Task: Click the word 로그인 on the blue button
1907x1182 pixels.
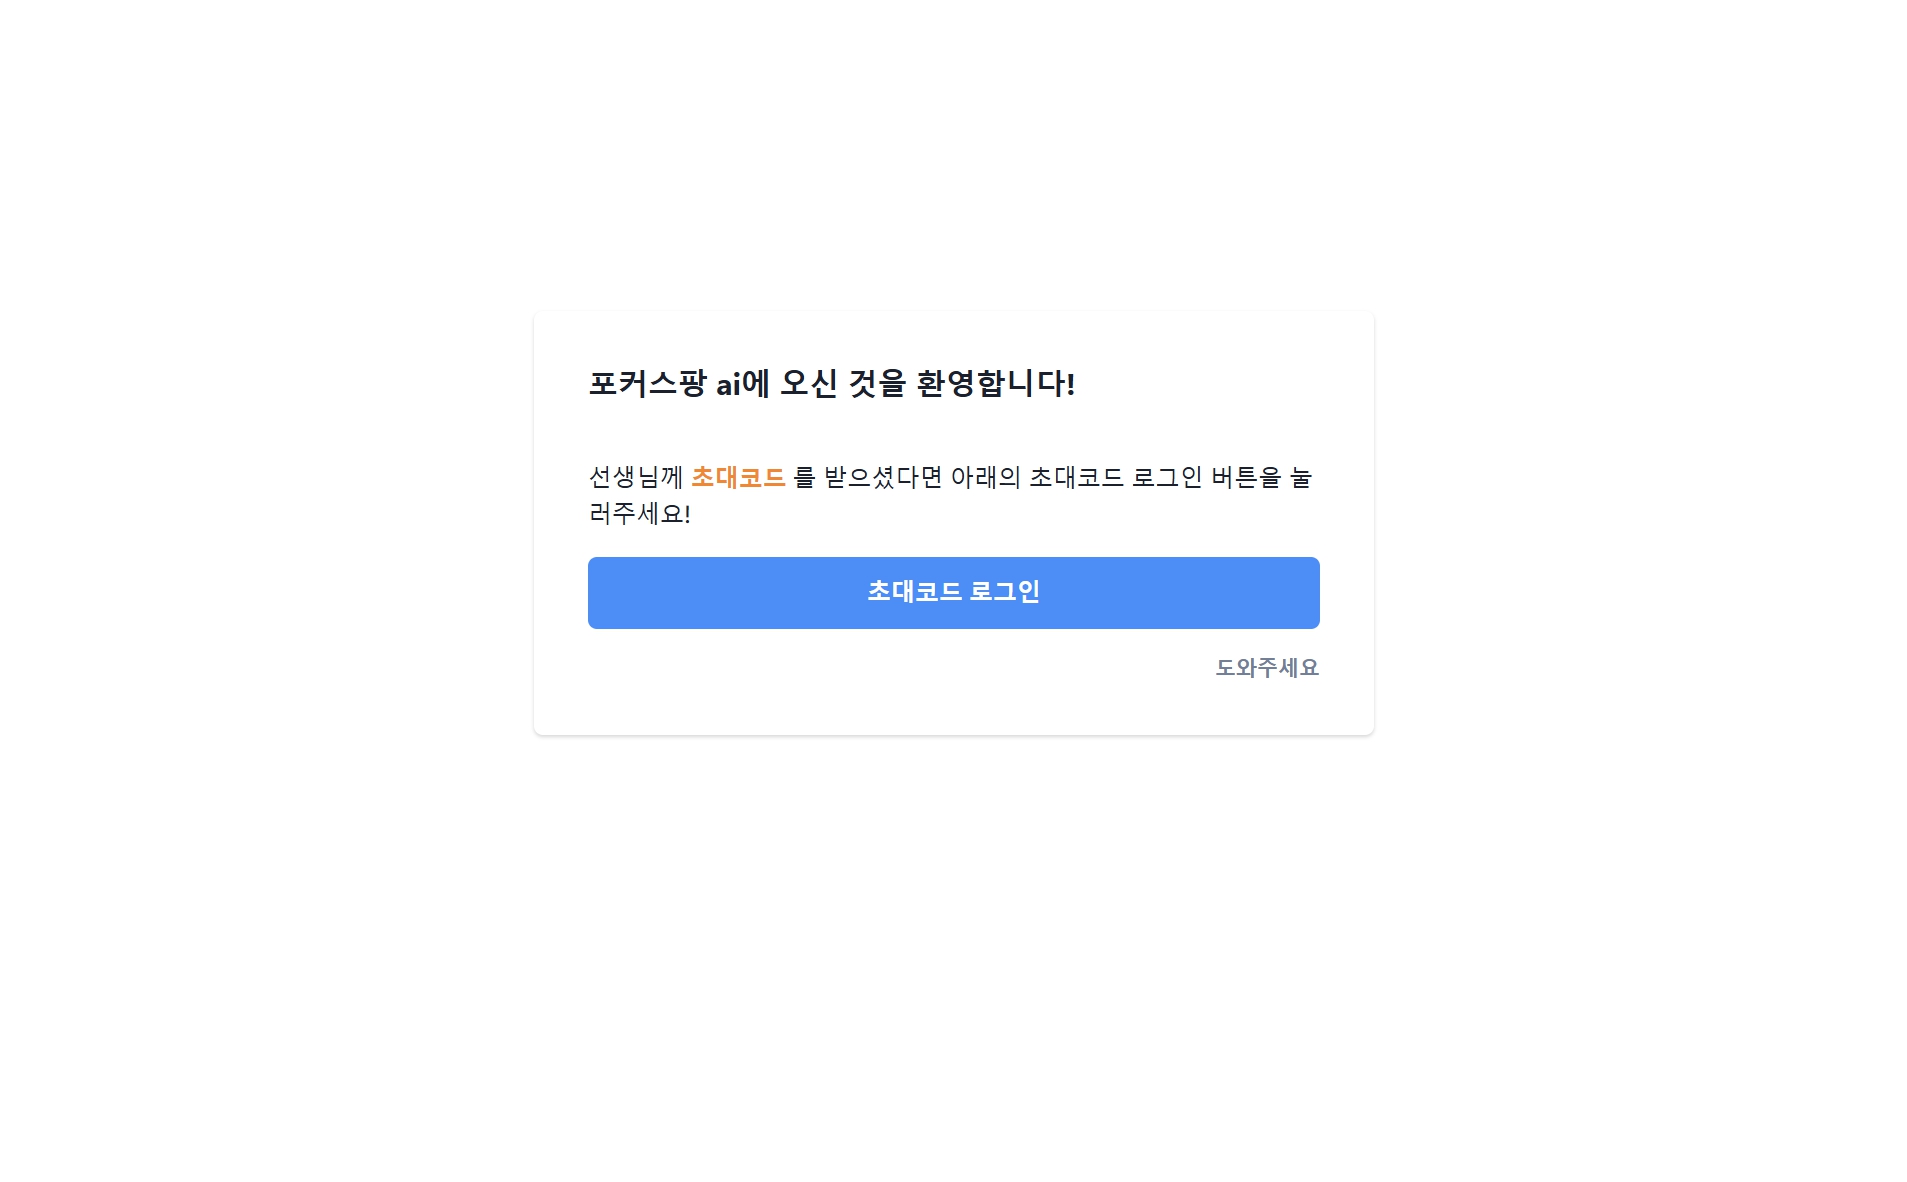Action: pos(1005,592)
